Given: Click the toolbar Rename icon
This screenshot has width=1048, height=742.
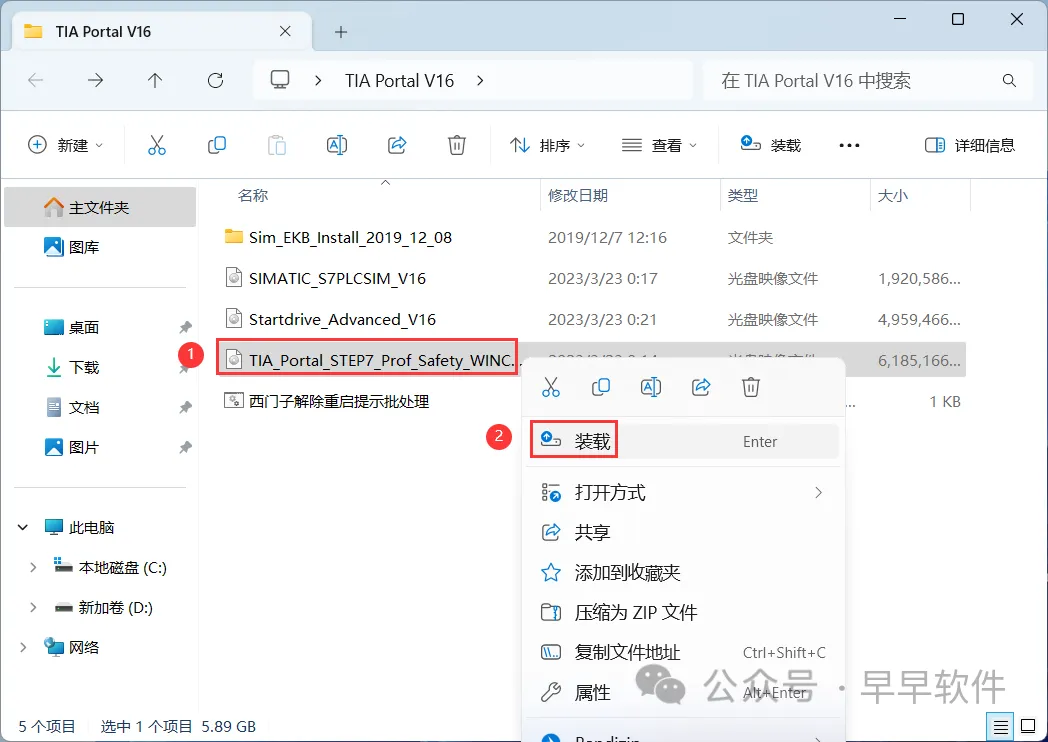Looking at the screenshot, I should pos(337,145).
